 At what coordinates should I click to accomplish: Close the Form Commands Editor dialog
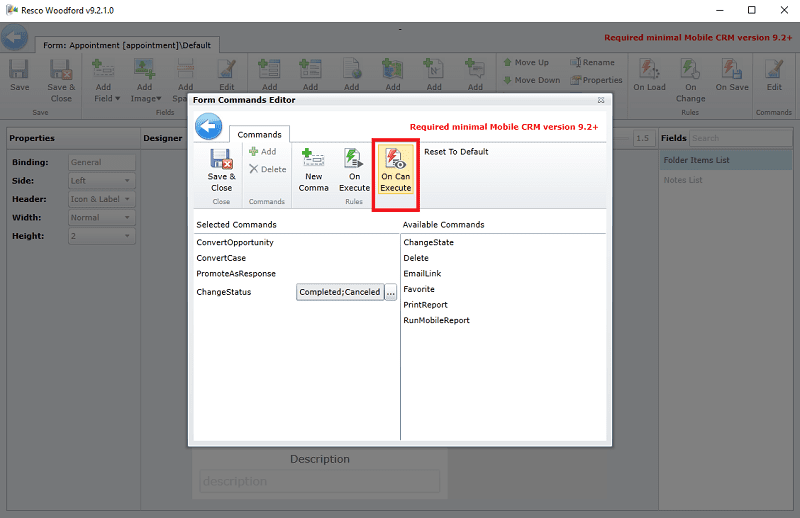click(601, 100)
